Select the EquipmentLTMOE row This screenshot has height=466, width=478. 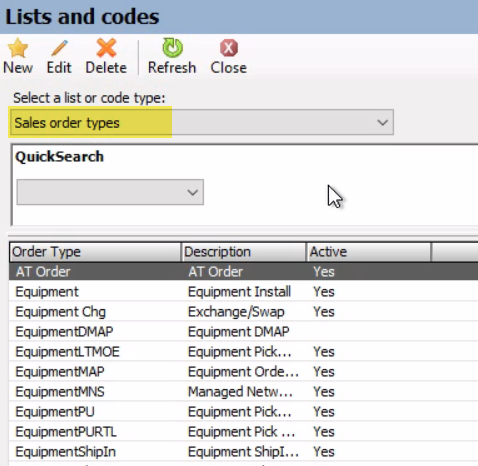[243, 352]
